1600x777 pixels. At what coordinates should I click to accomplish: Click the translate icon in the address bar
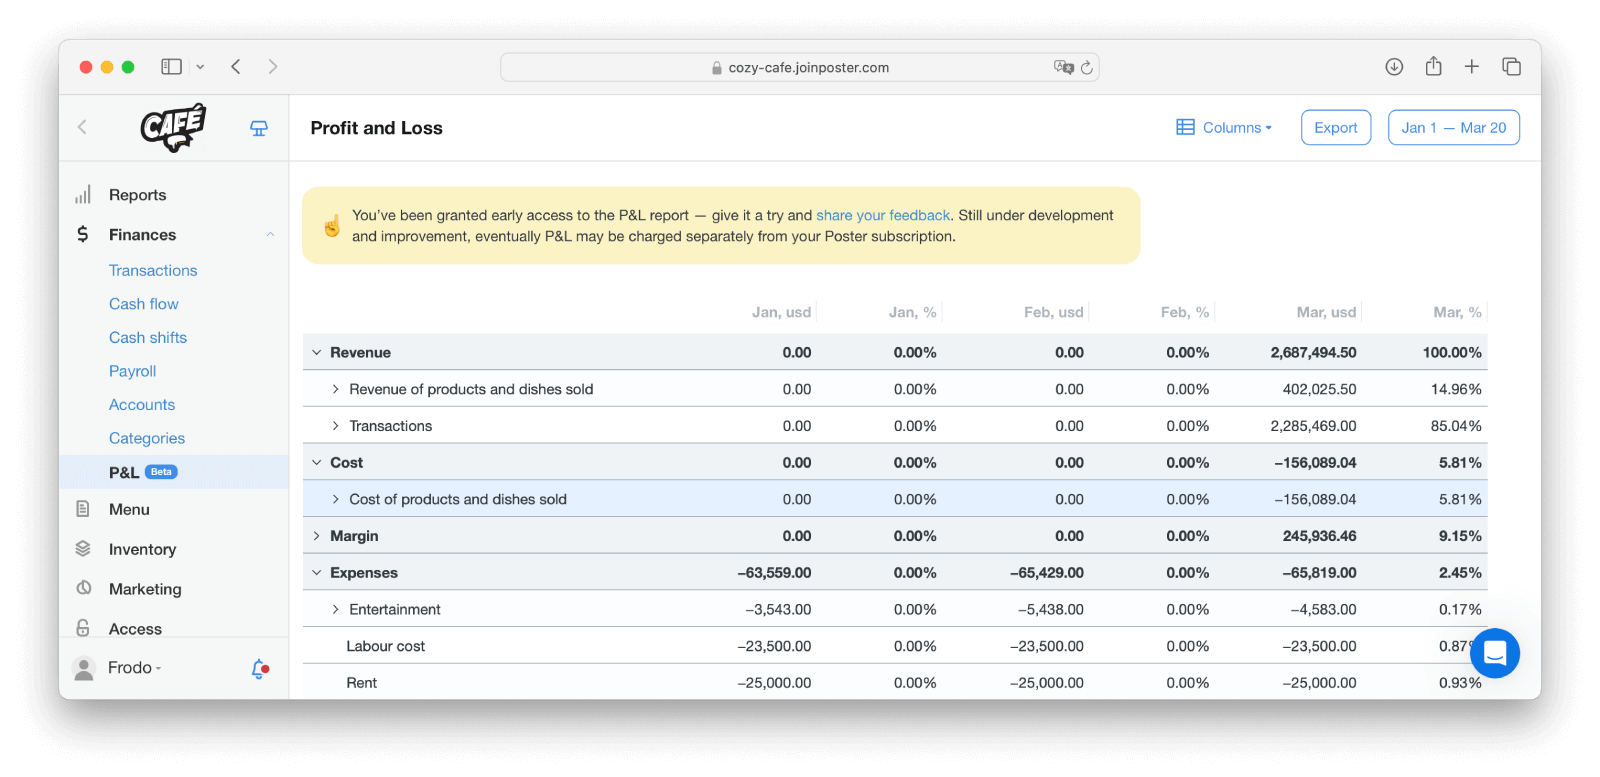click(x=1063, y=67)
